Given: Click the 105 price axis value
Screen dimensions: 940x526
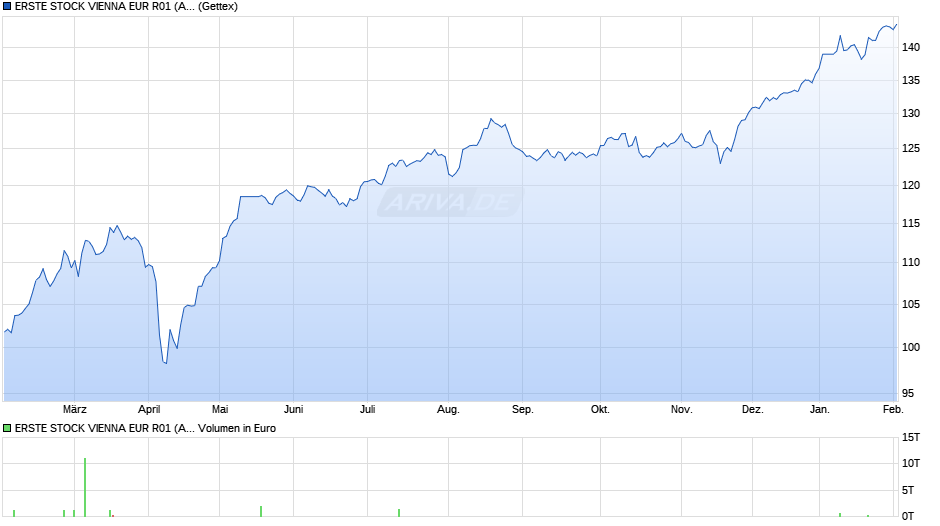Looking at the screenshot, I should point(911,304).
